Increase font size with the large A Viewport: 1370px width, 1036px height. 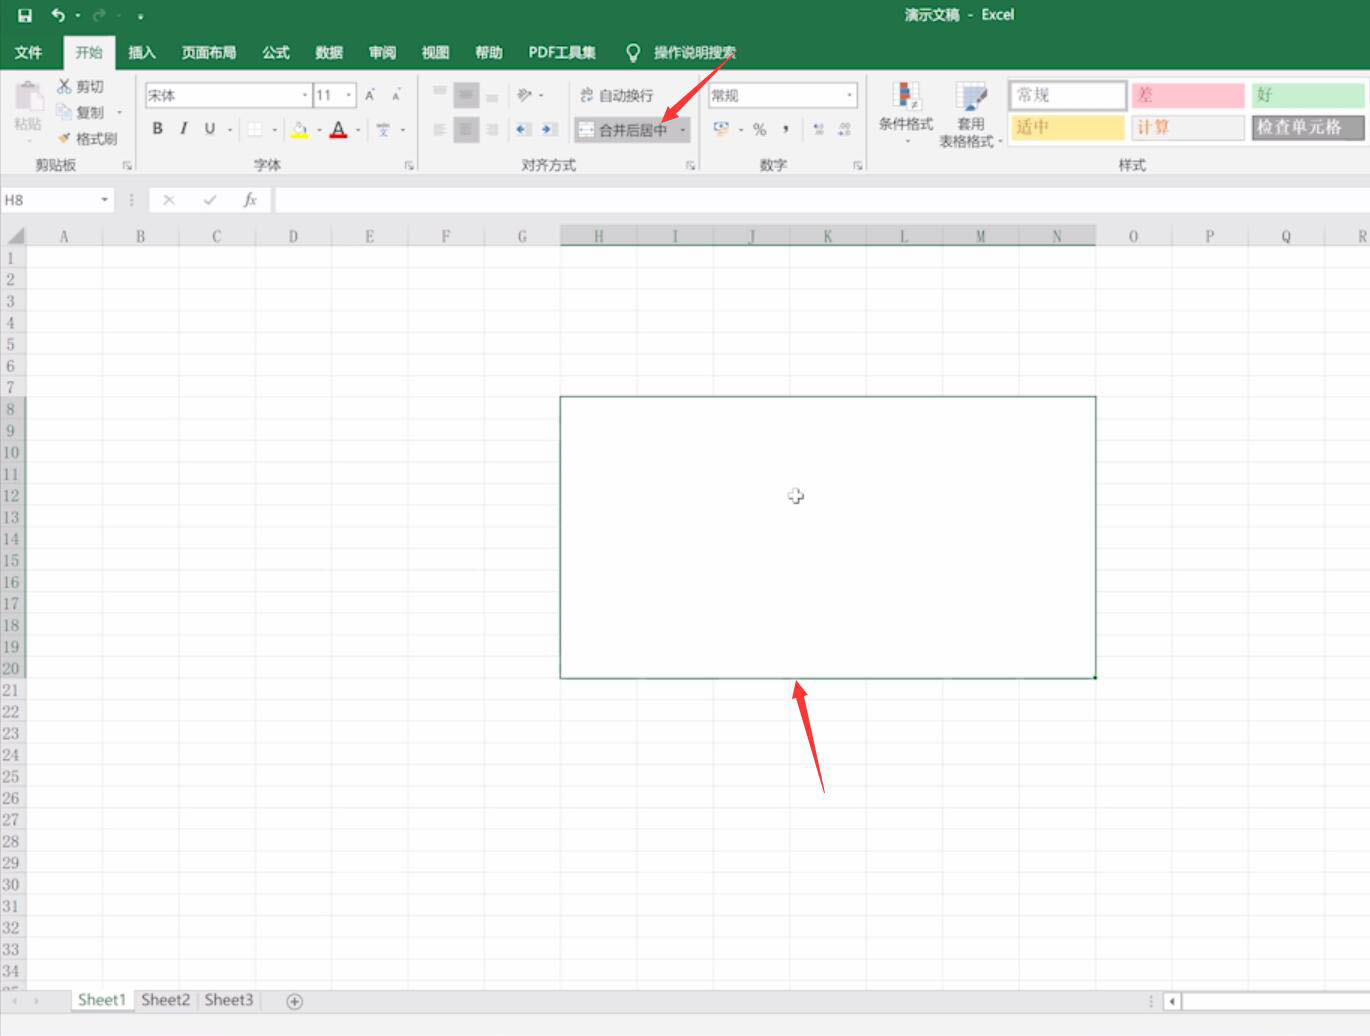pyautogui.click(x=370, y=95)
